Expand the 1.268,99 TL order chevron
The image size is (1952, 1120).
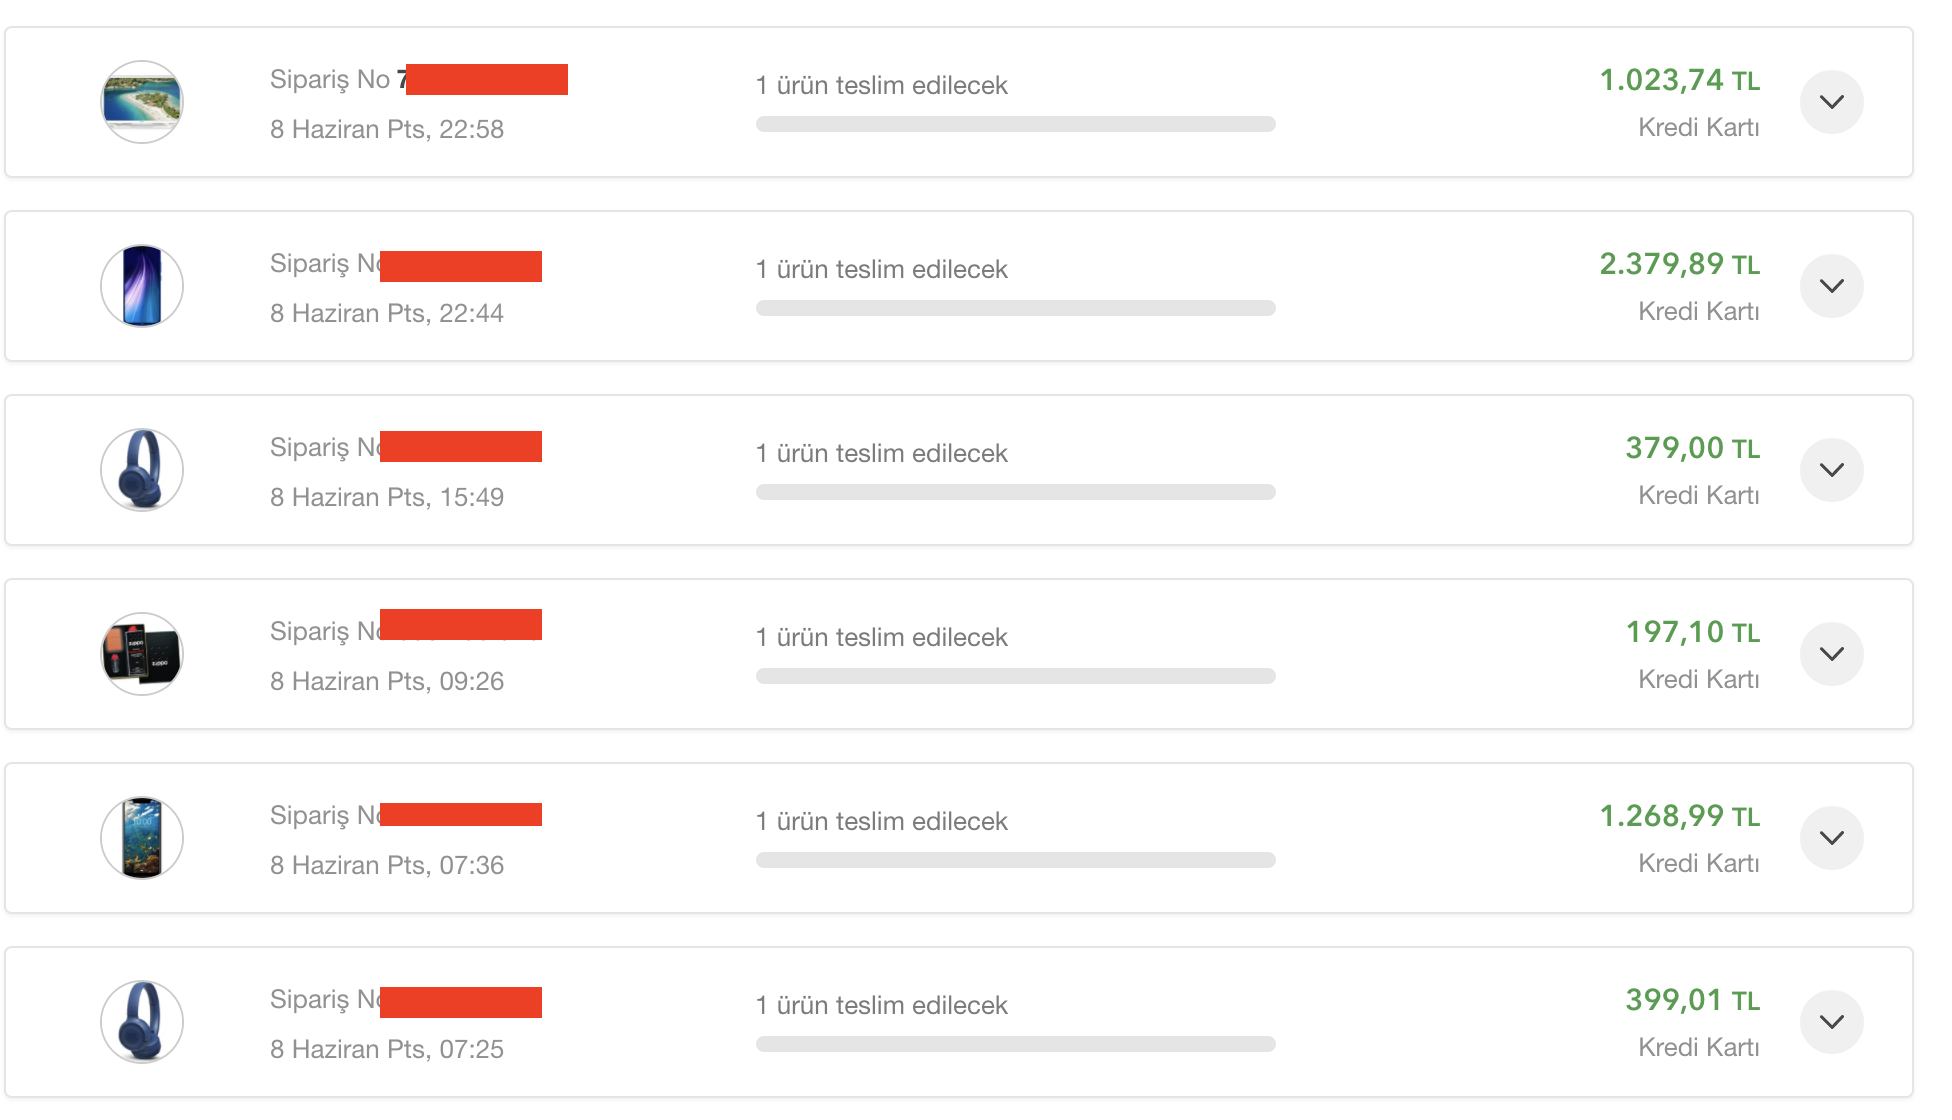[x=1831, y=838]
